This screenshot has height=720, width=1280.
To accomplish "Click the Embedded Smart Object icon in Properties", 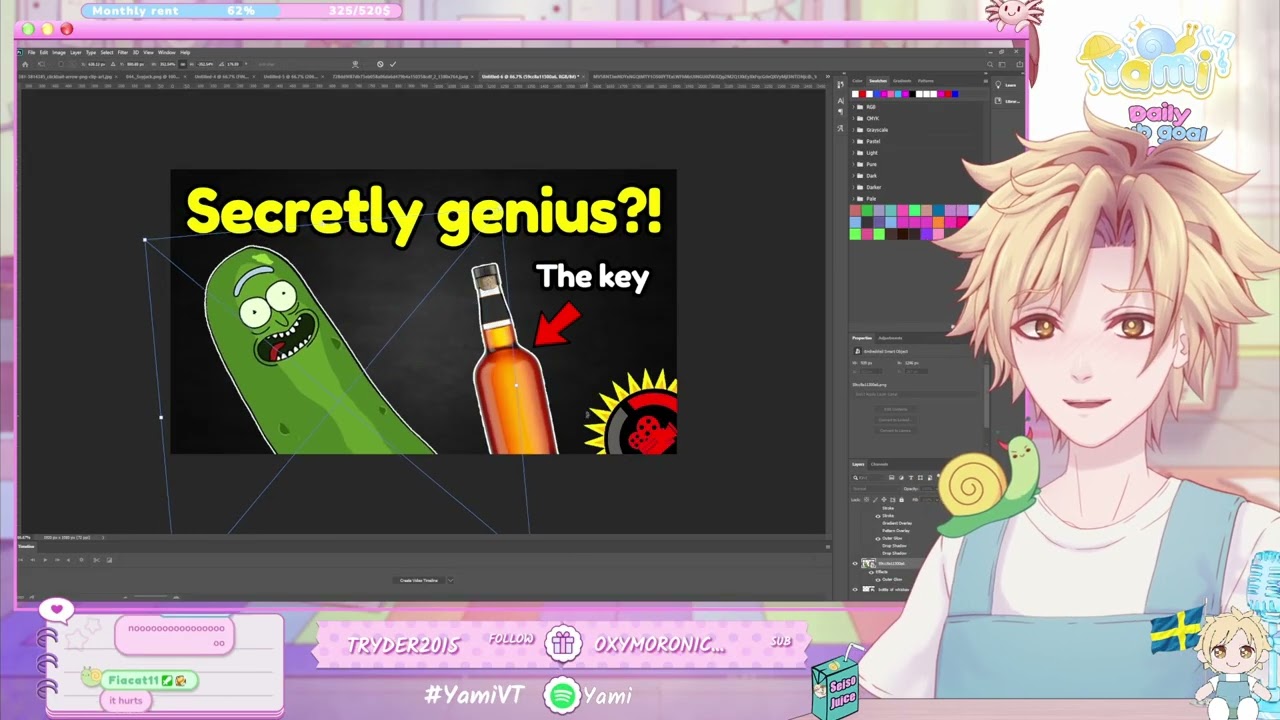I will click(x=857, y=351).
